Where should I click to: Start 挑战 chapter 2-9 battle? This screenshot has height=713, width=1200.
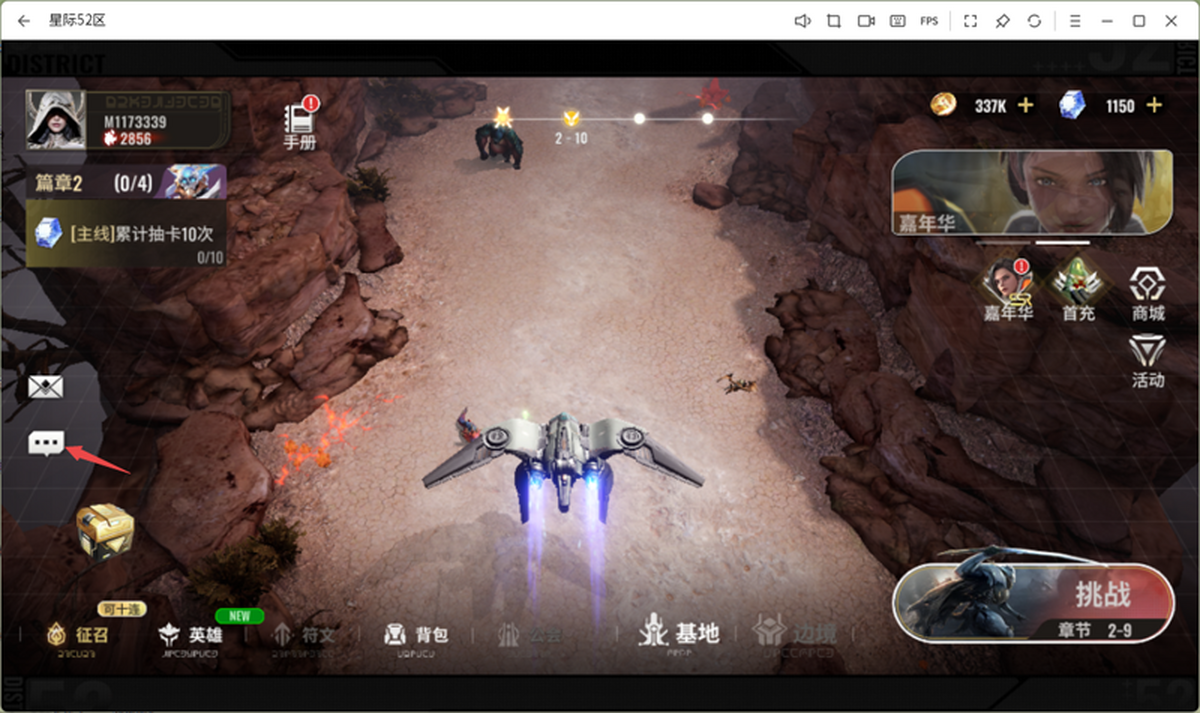[x=1034, y=602]
